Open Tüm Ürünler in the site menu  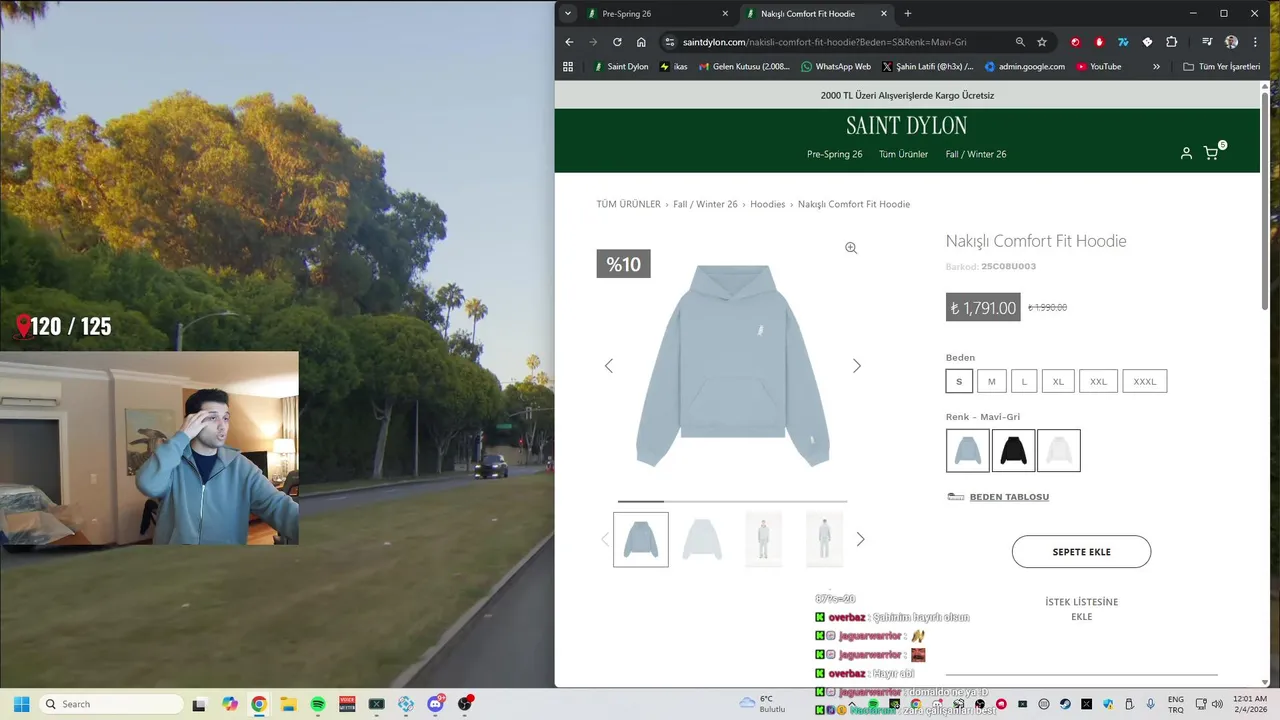pyautogui.click(x=903, y=154)
